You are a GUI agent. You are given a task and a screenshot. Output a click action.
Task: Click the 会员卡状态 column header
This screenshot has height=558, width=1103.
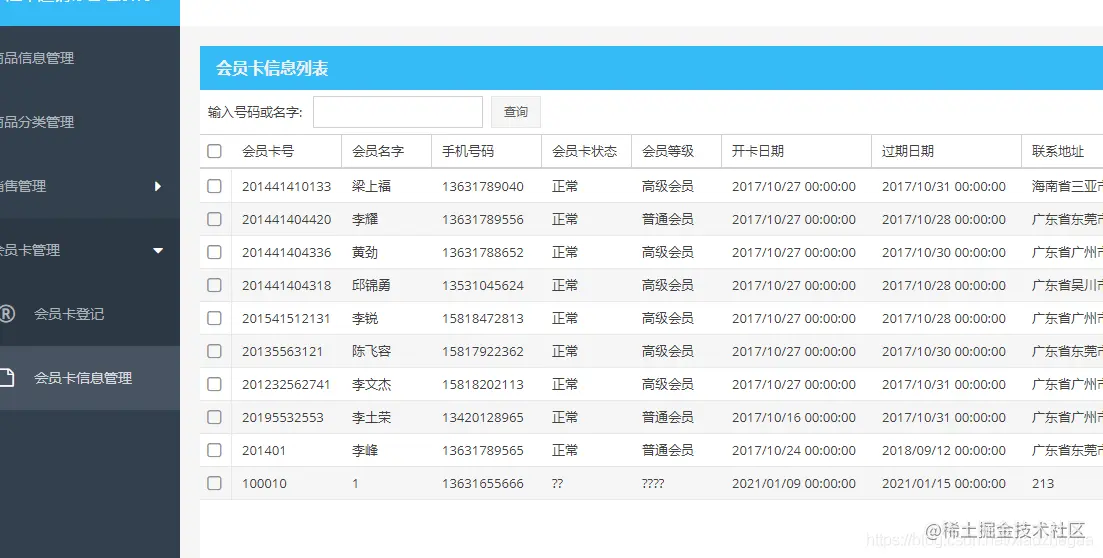point(584,151)
